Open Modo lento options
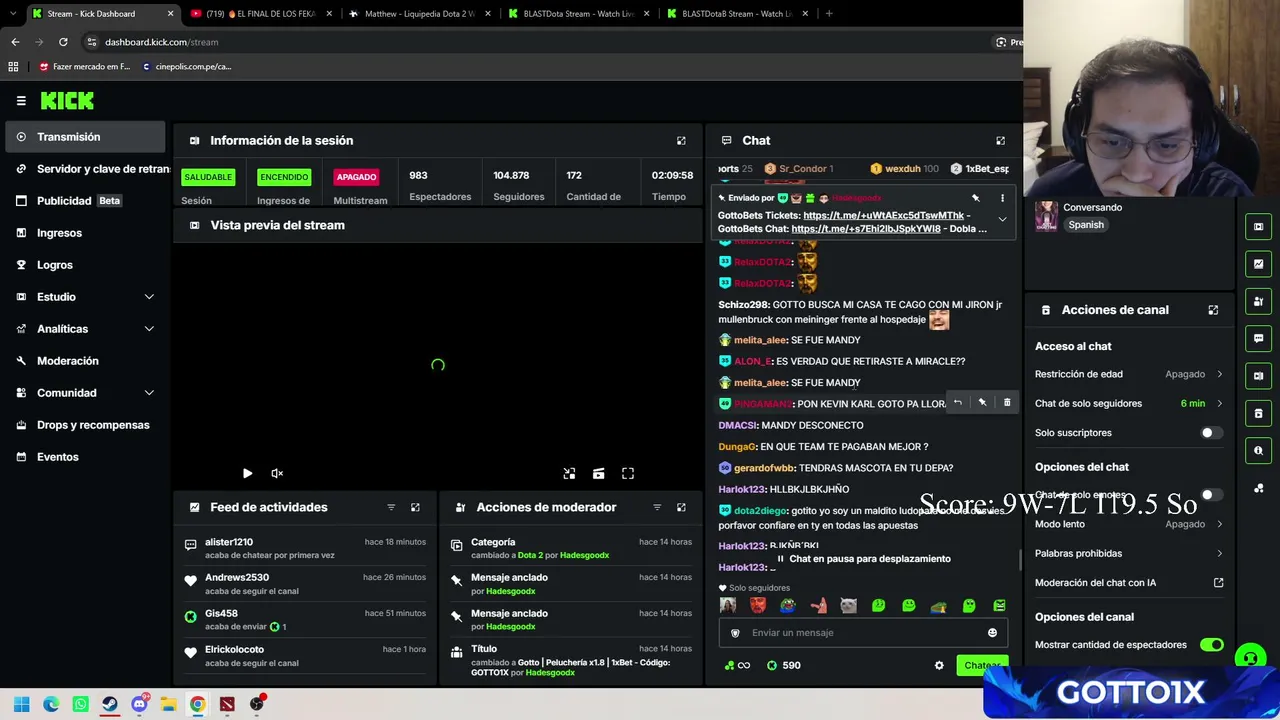The height and width of the screenshot is (720, 1280). click(1129, 524)
